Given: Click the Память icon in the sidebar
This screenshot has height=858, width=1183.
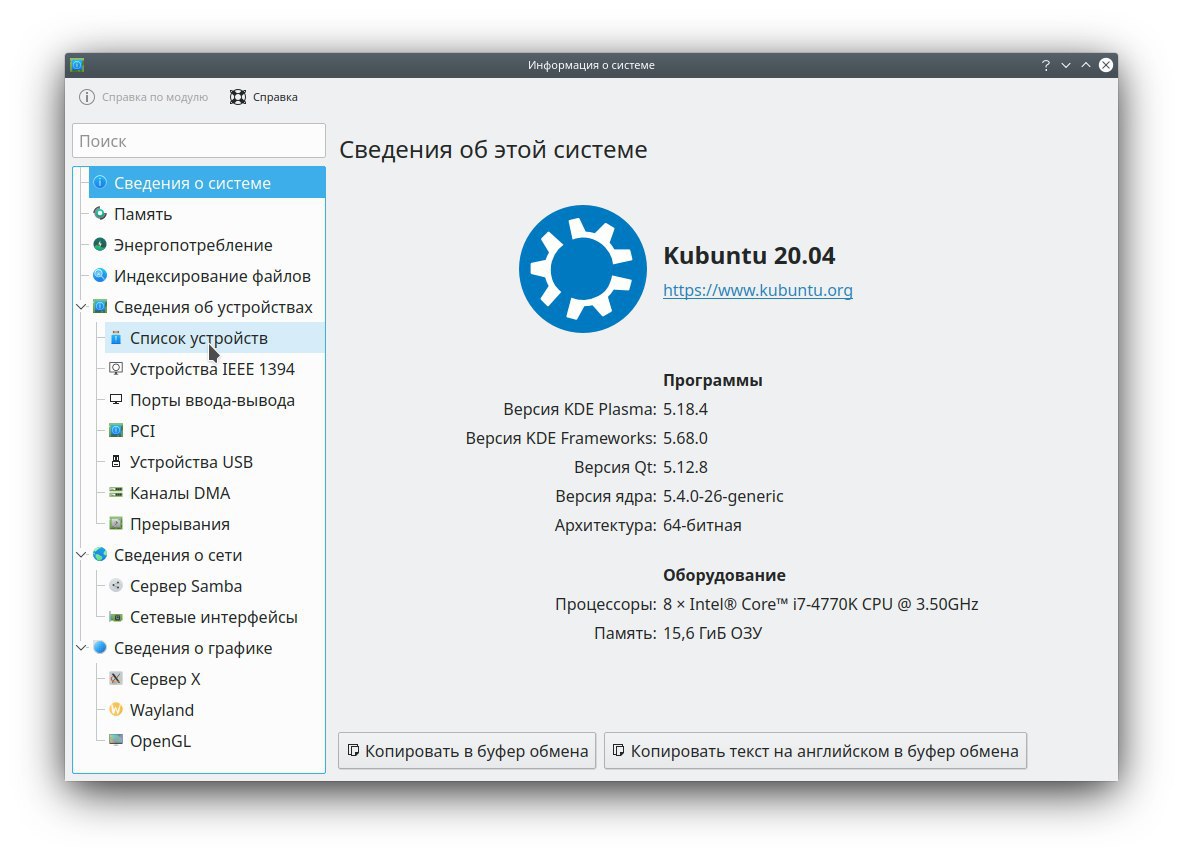Looking at the screenshot, I should pyautogui.click(x=100, y=214).
